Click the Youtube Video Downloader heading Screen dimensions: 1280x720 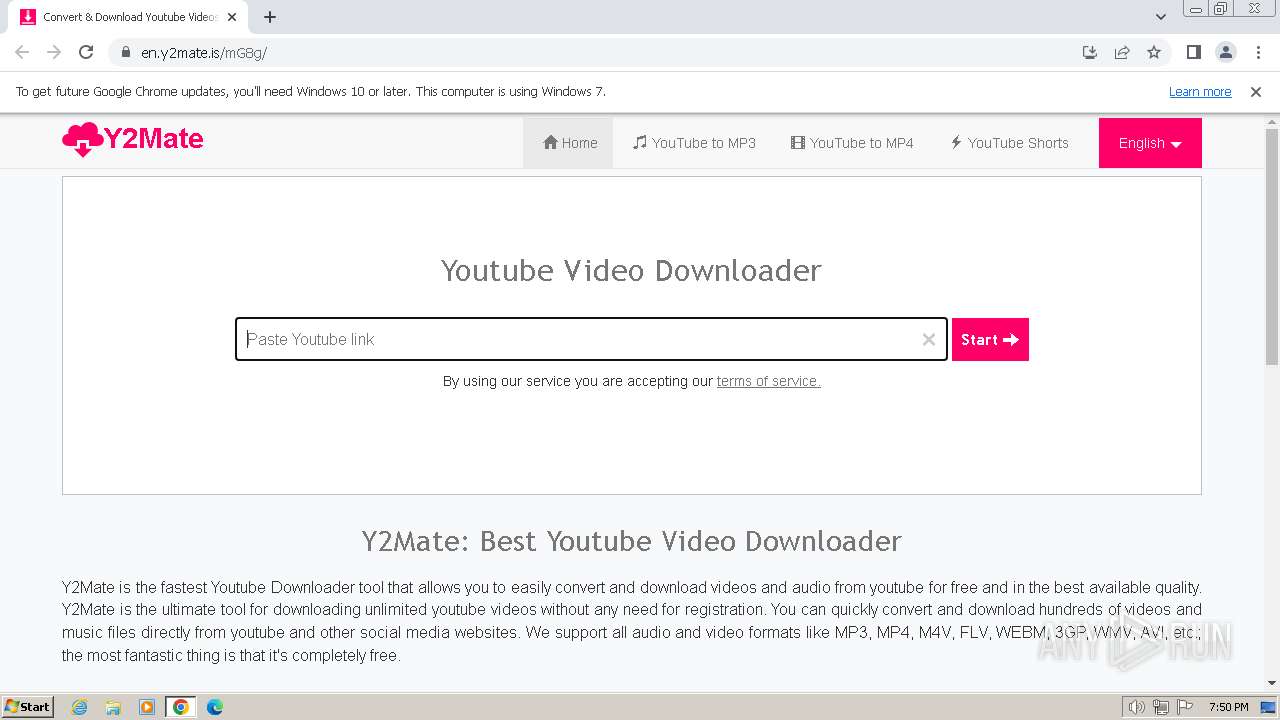631,270
